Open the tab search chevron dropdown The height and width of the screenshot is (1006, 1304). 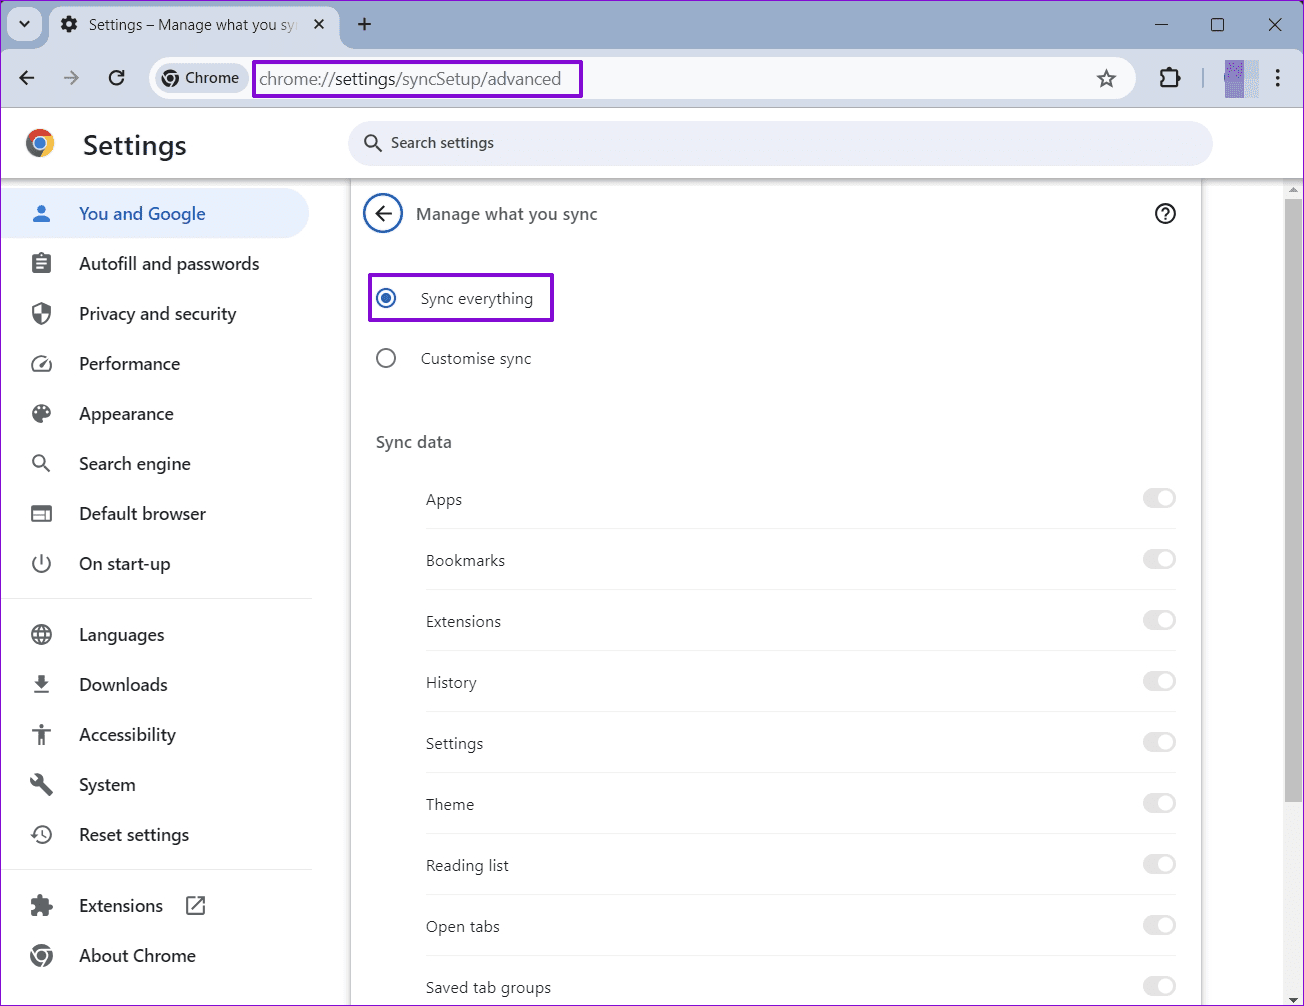[x=24, y=24]
